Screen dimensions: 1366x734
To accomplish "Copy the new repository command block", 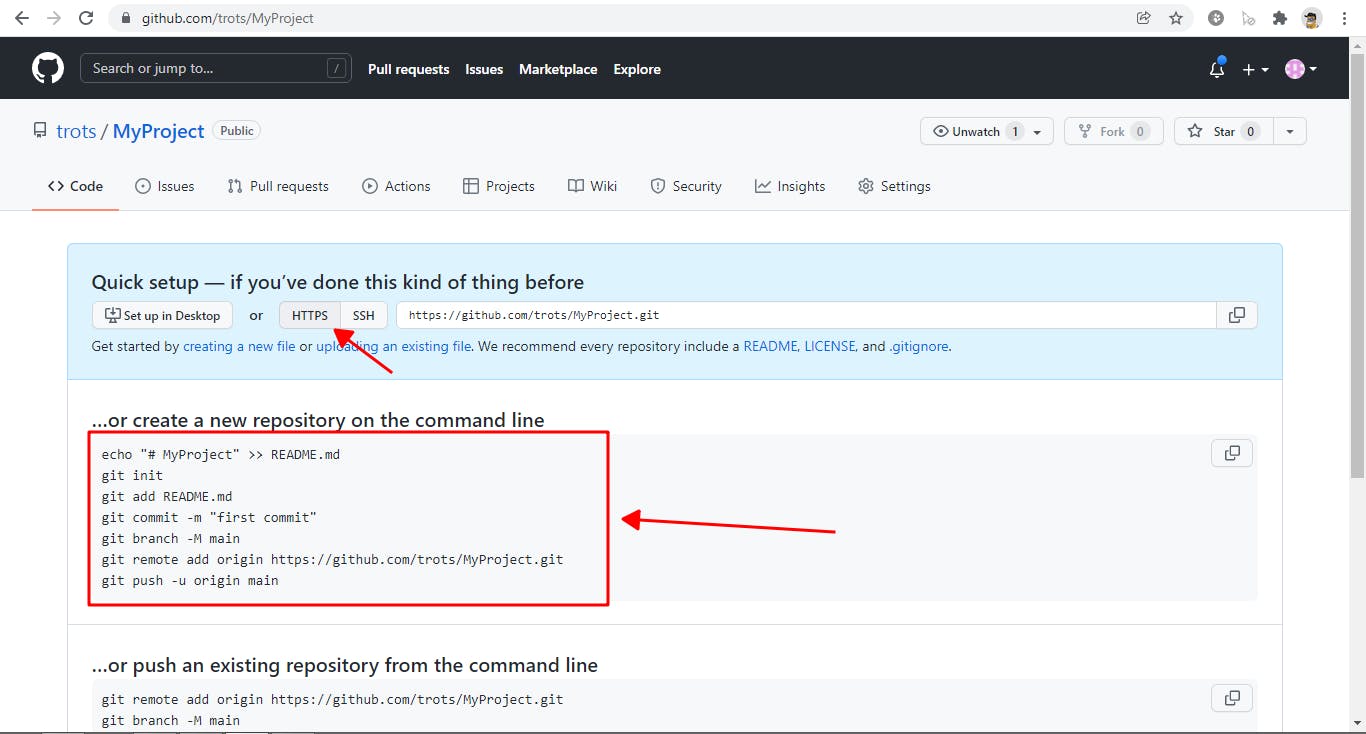I will tap(1232, 453).
